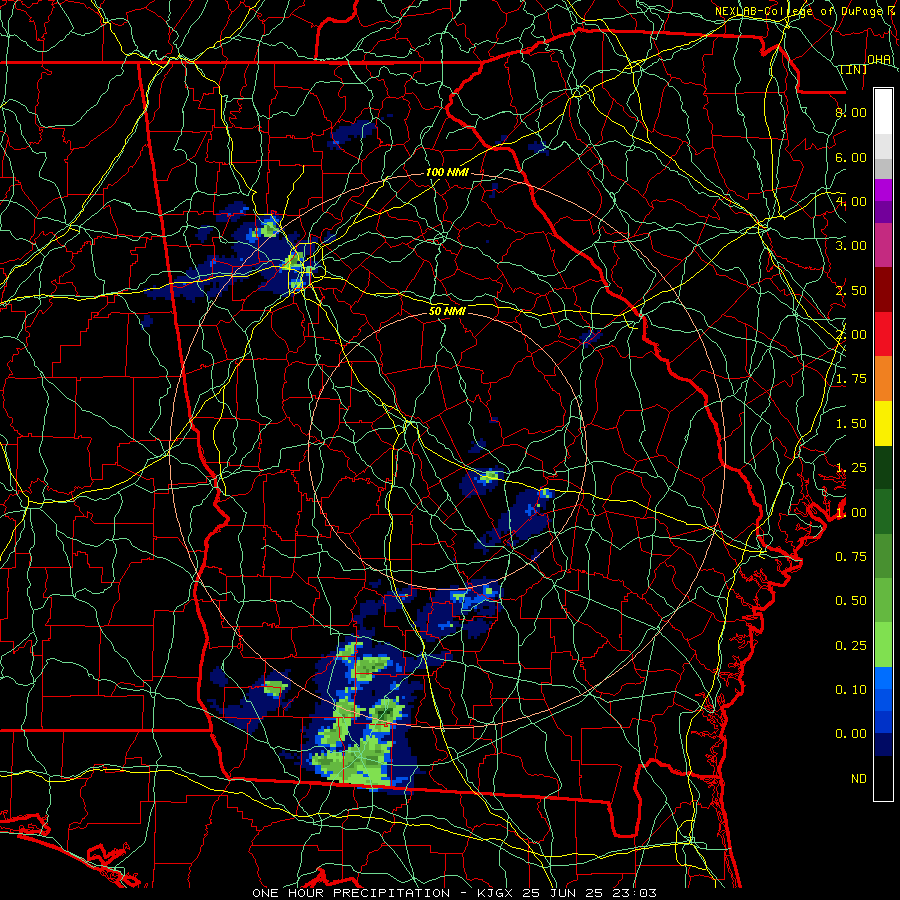Click the 100 NMI range ring label
The height and width of the screenshot is (900, 900).
(x=447, y=172)
